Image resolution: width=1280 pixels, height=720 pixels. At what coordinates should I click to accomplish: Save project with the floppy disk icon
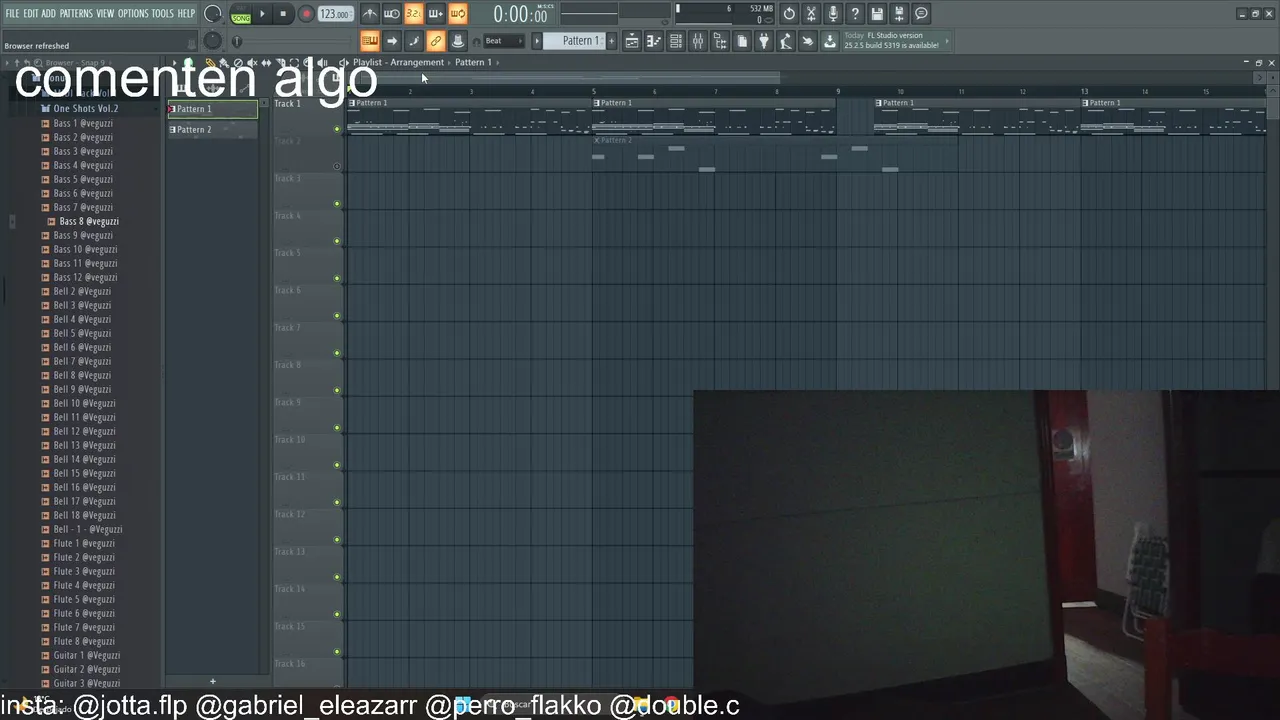(x=877, y=14)
